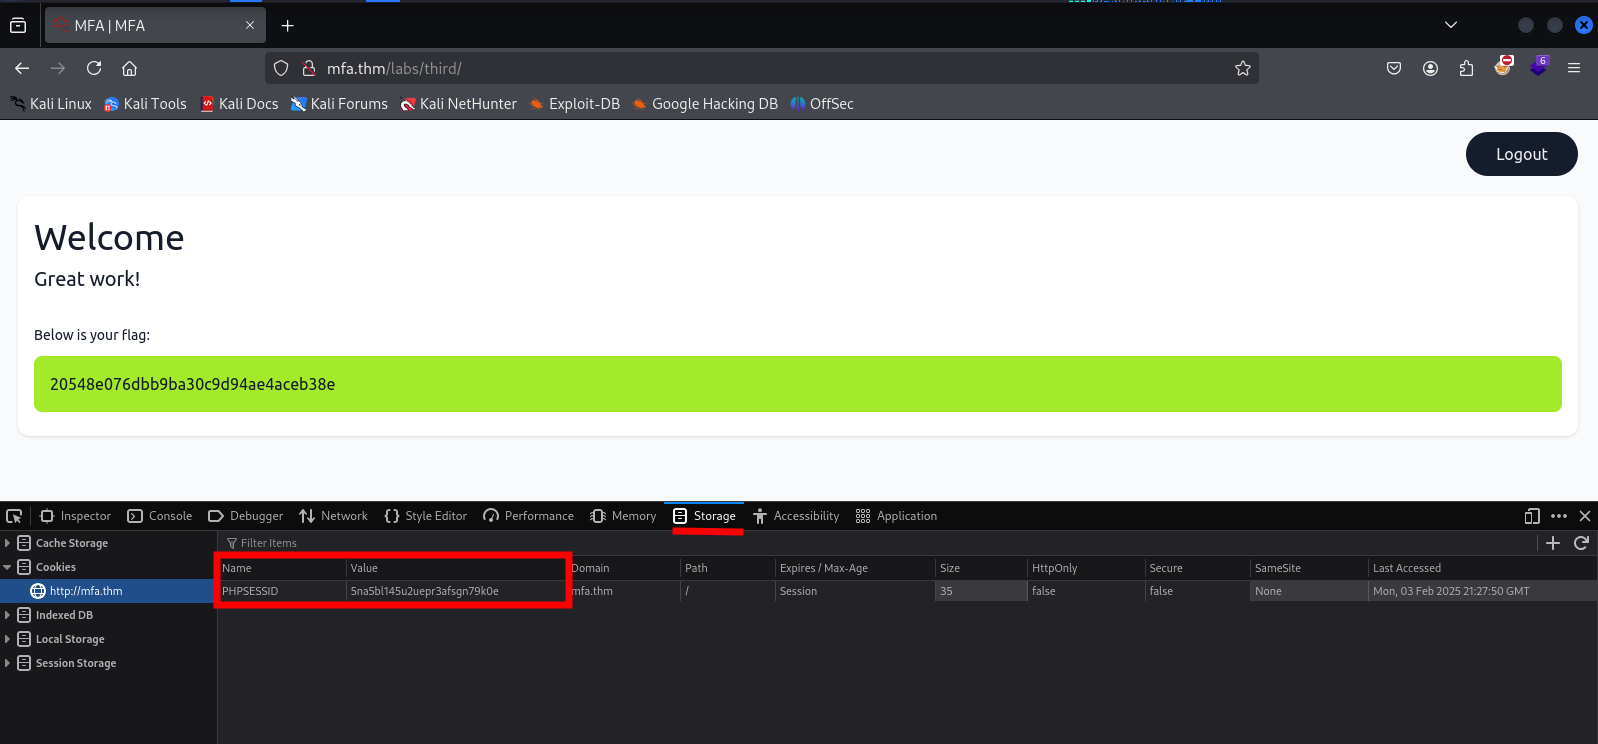Image resolution: width=1598 pixels, height=744 pixels.
Task: Switch to the Inspector tab
Action: (75, 516)
